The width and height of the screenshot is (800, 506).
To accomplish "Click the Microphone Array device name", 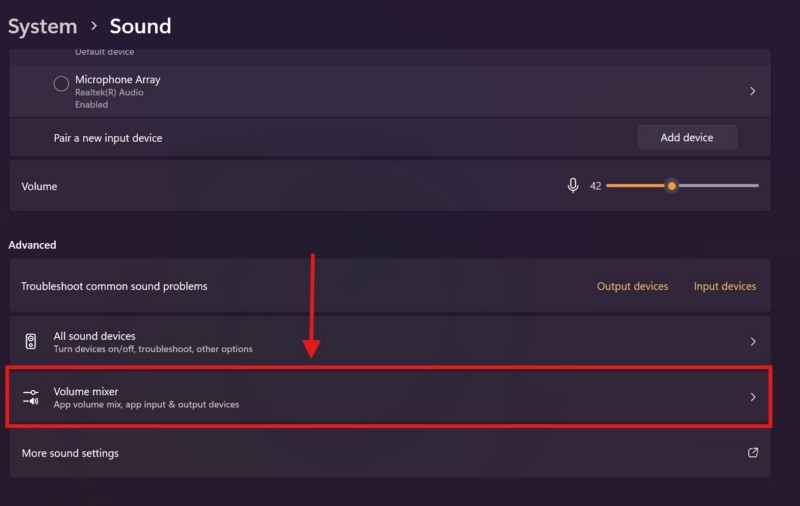I will point(117,79).
